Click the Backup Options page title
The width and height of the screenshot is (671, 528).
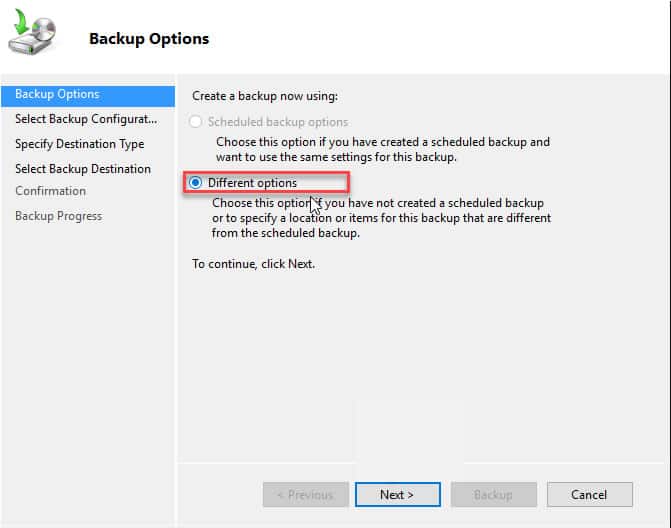(149, 39)
